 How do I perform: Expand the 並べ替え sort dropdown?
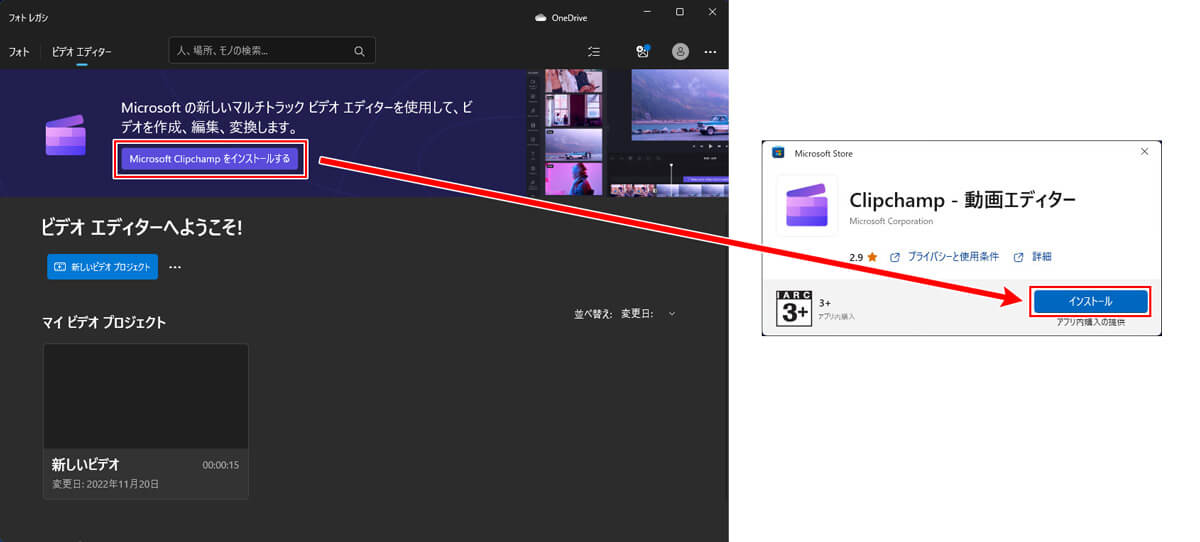pos(625,313)
